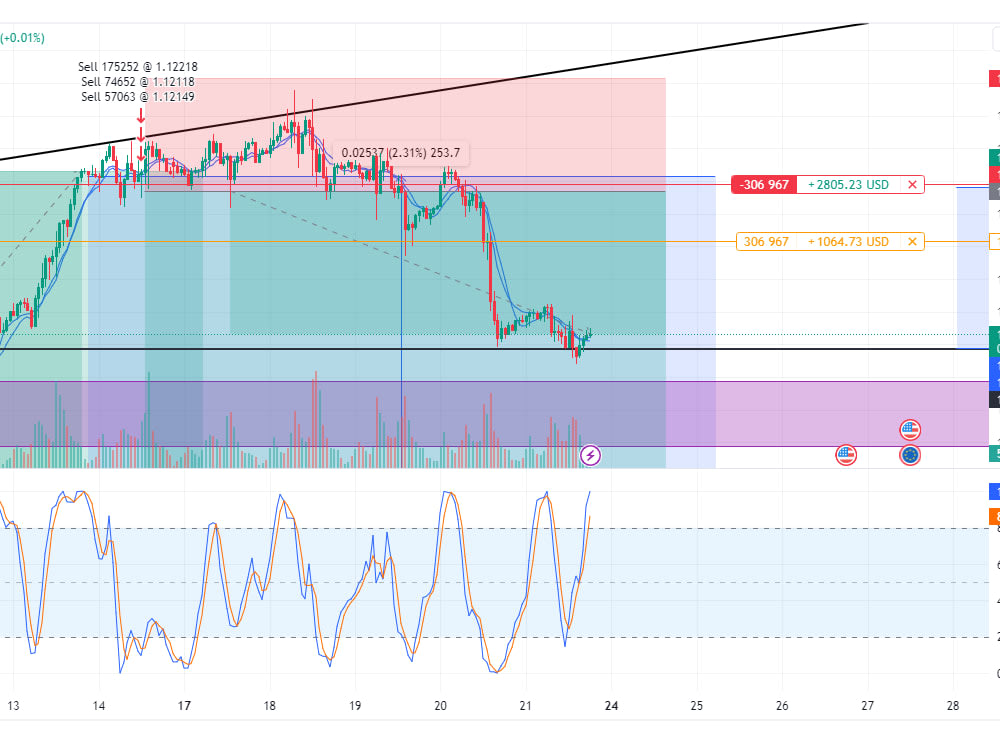1000x750 pixels.
Task: Close the -306 967 position via its red X
Action: (911, 184)
